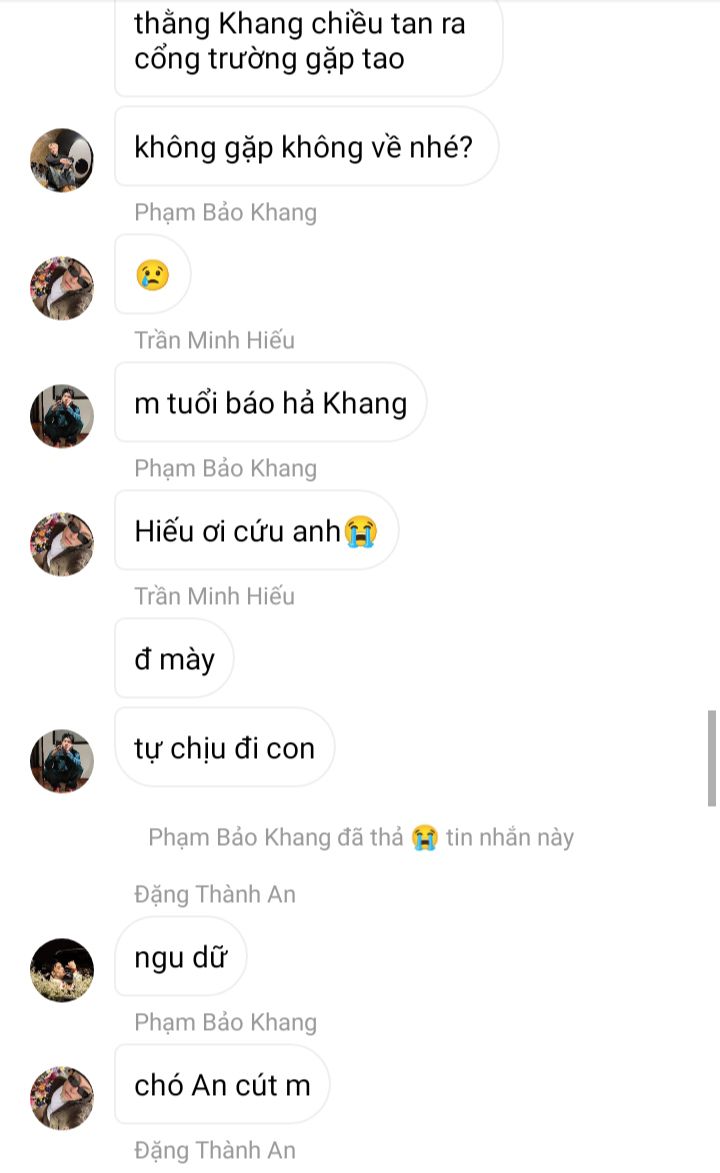Tap the 'tự chịu đi con' message
The height and width of the screenshot is (1173, 720).
pos(225,747)
